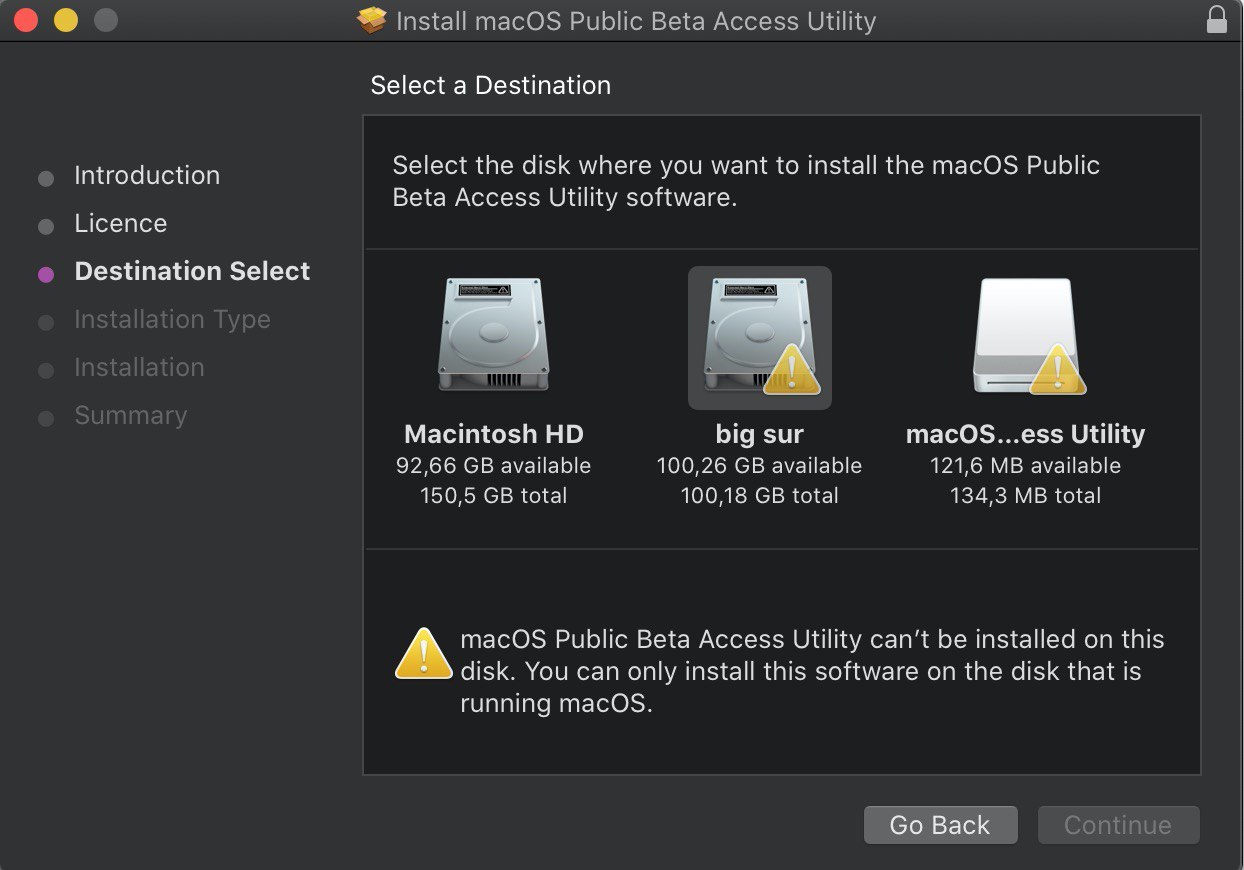1244x870 pixels.
Task: Click the Go Back button
Action: click(940, 825)
